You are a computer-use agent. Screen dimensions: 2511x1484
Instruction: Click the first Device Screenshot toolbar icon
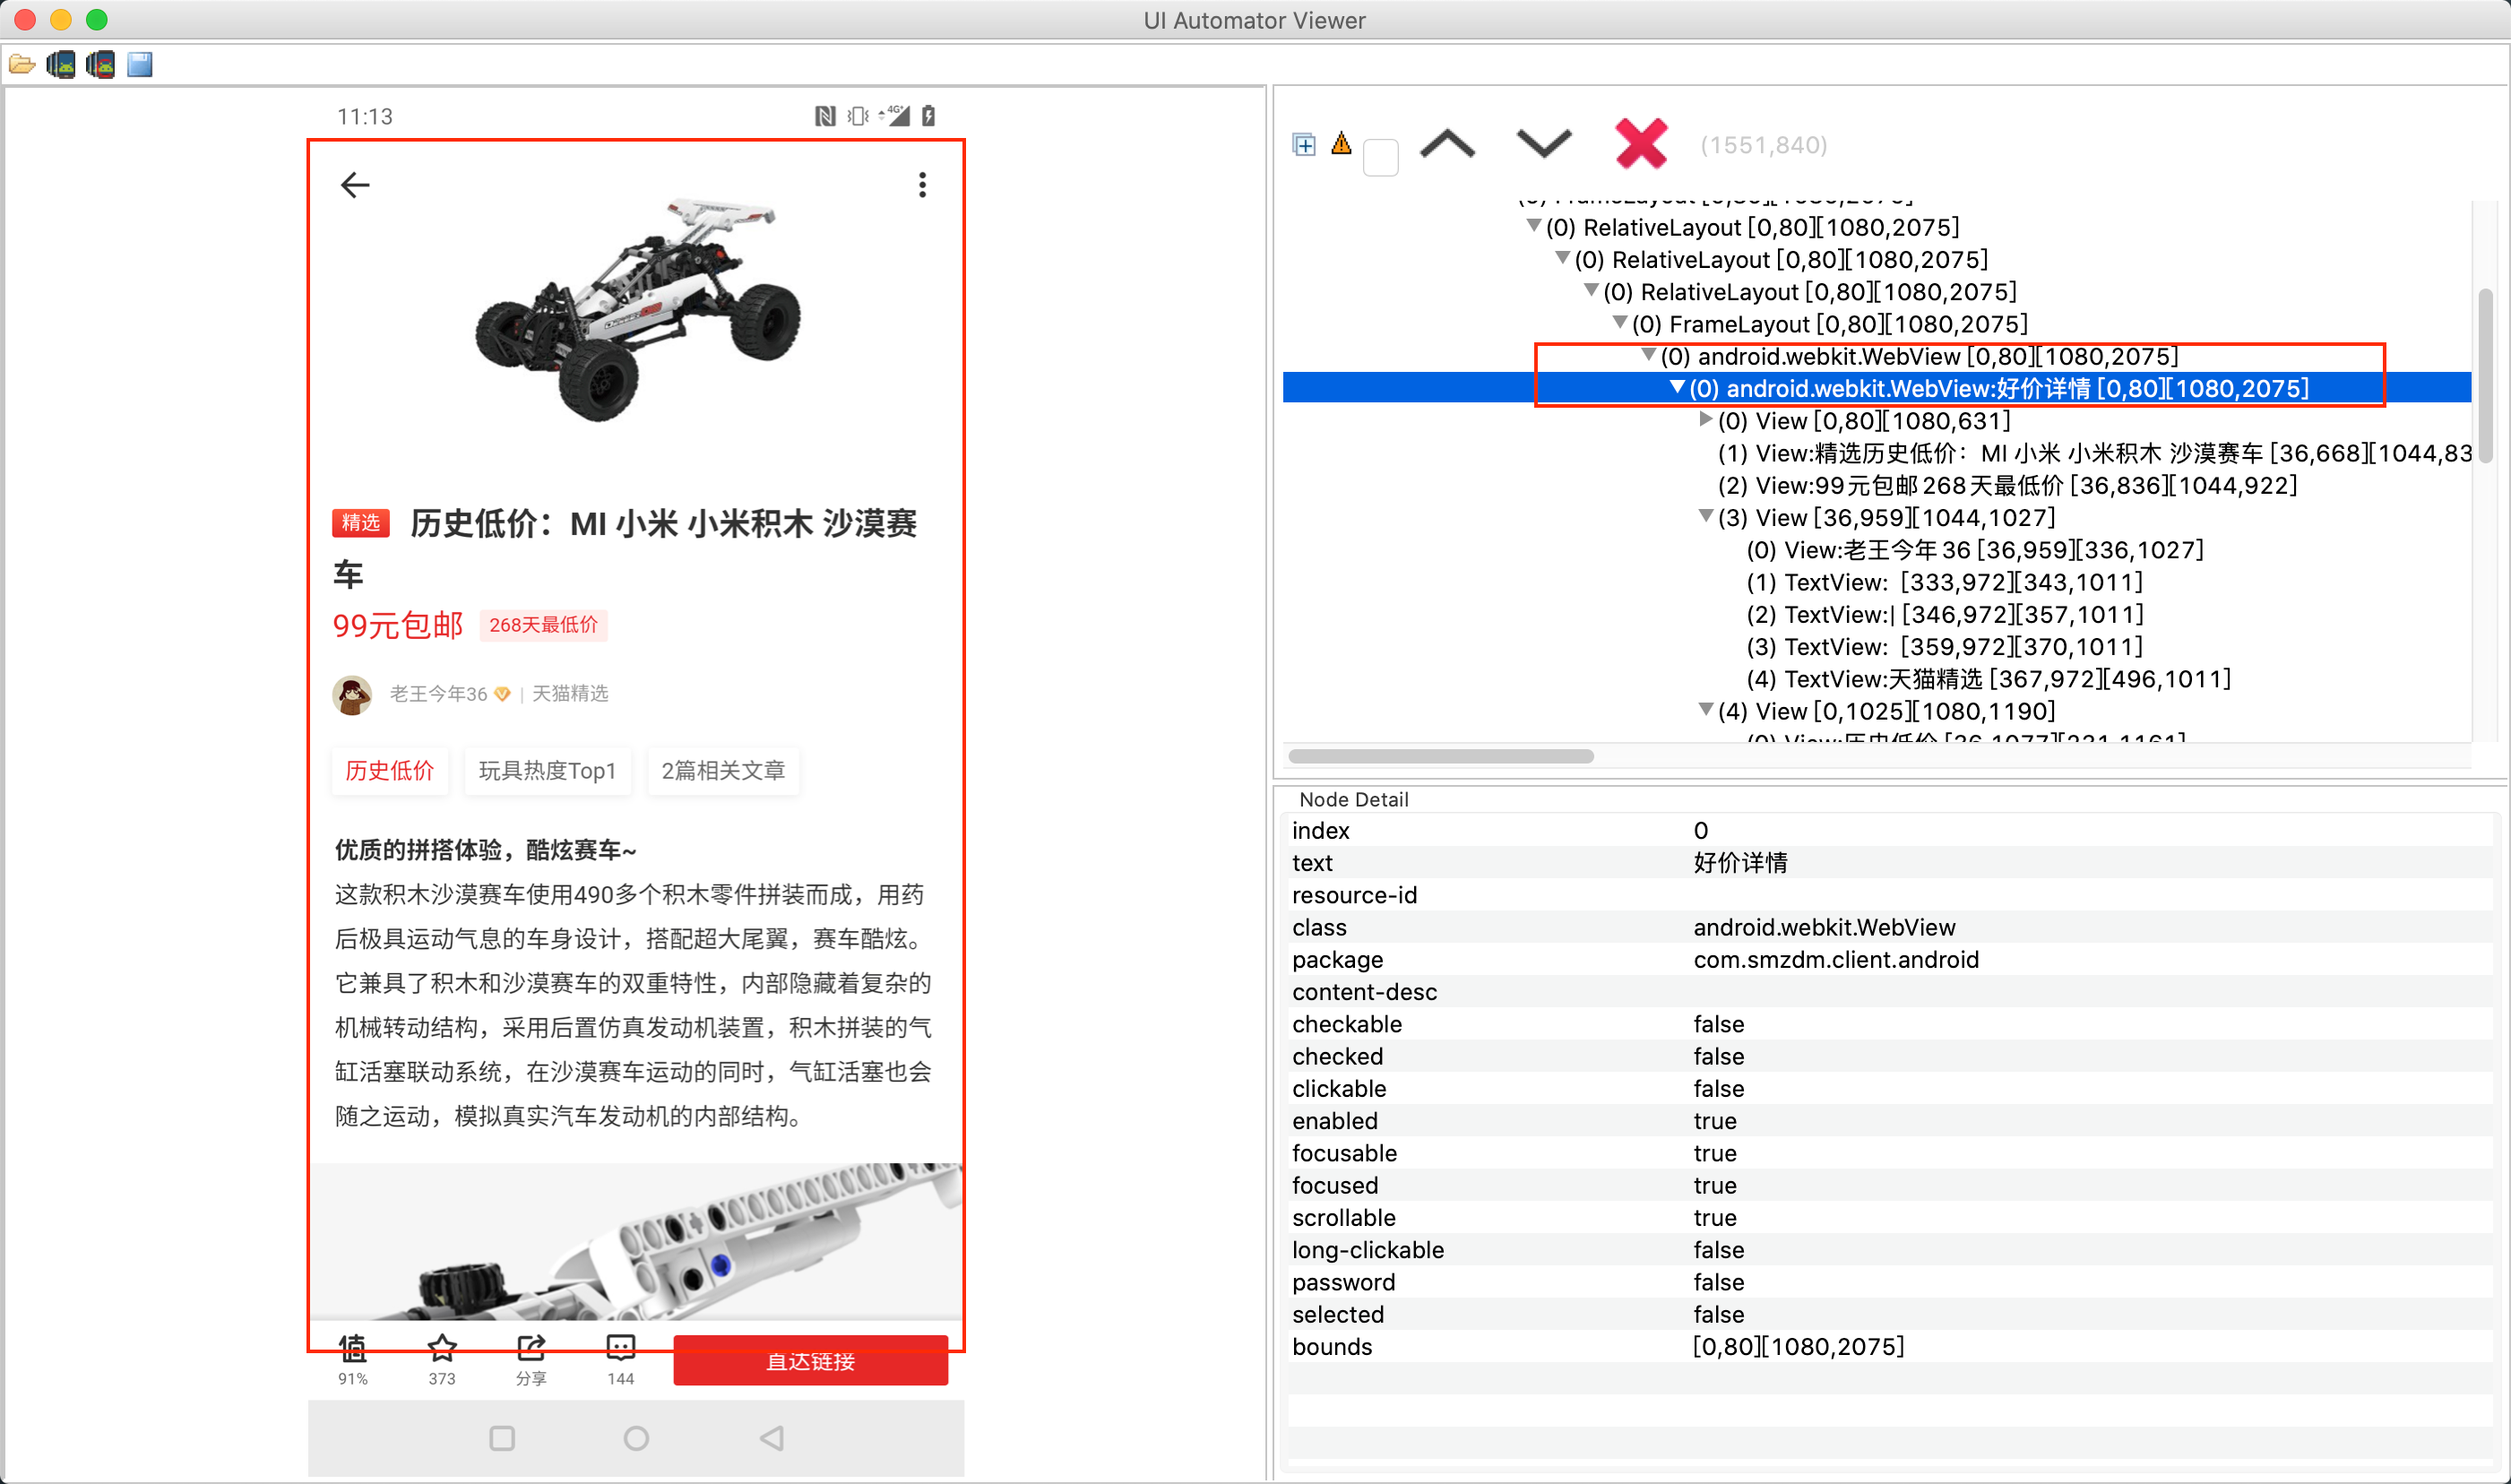61,66
